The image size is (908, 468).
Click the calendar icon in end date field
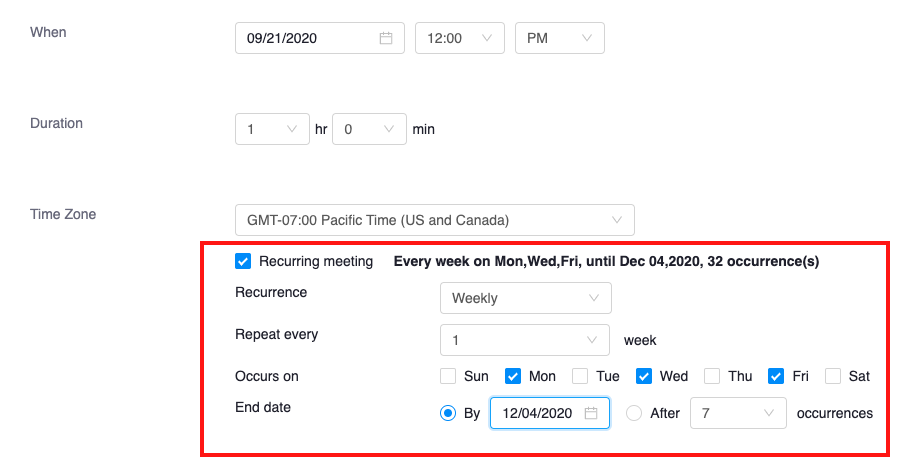tap(591, 413)
